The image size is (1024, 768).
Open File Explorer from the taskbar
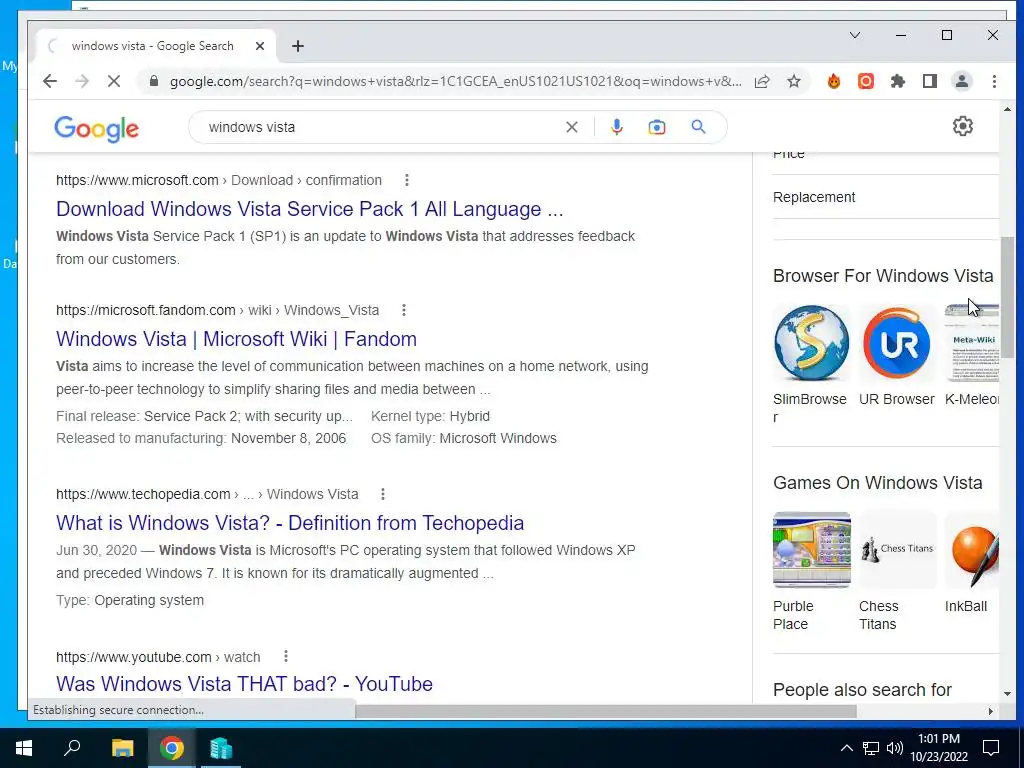point(122,748)
